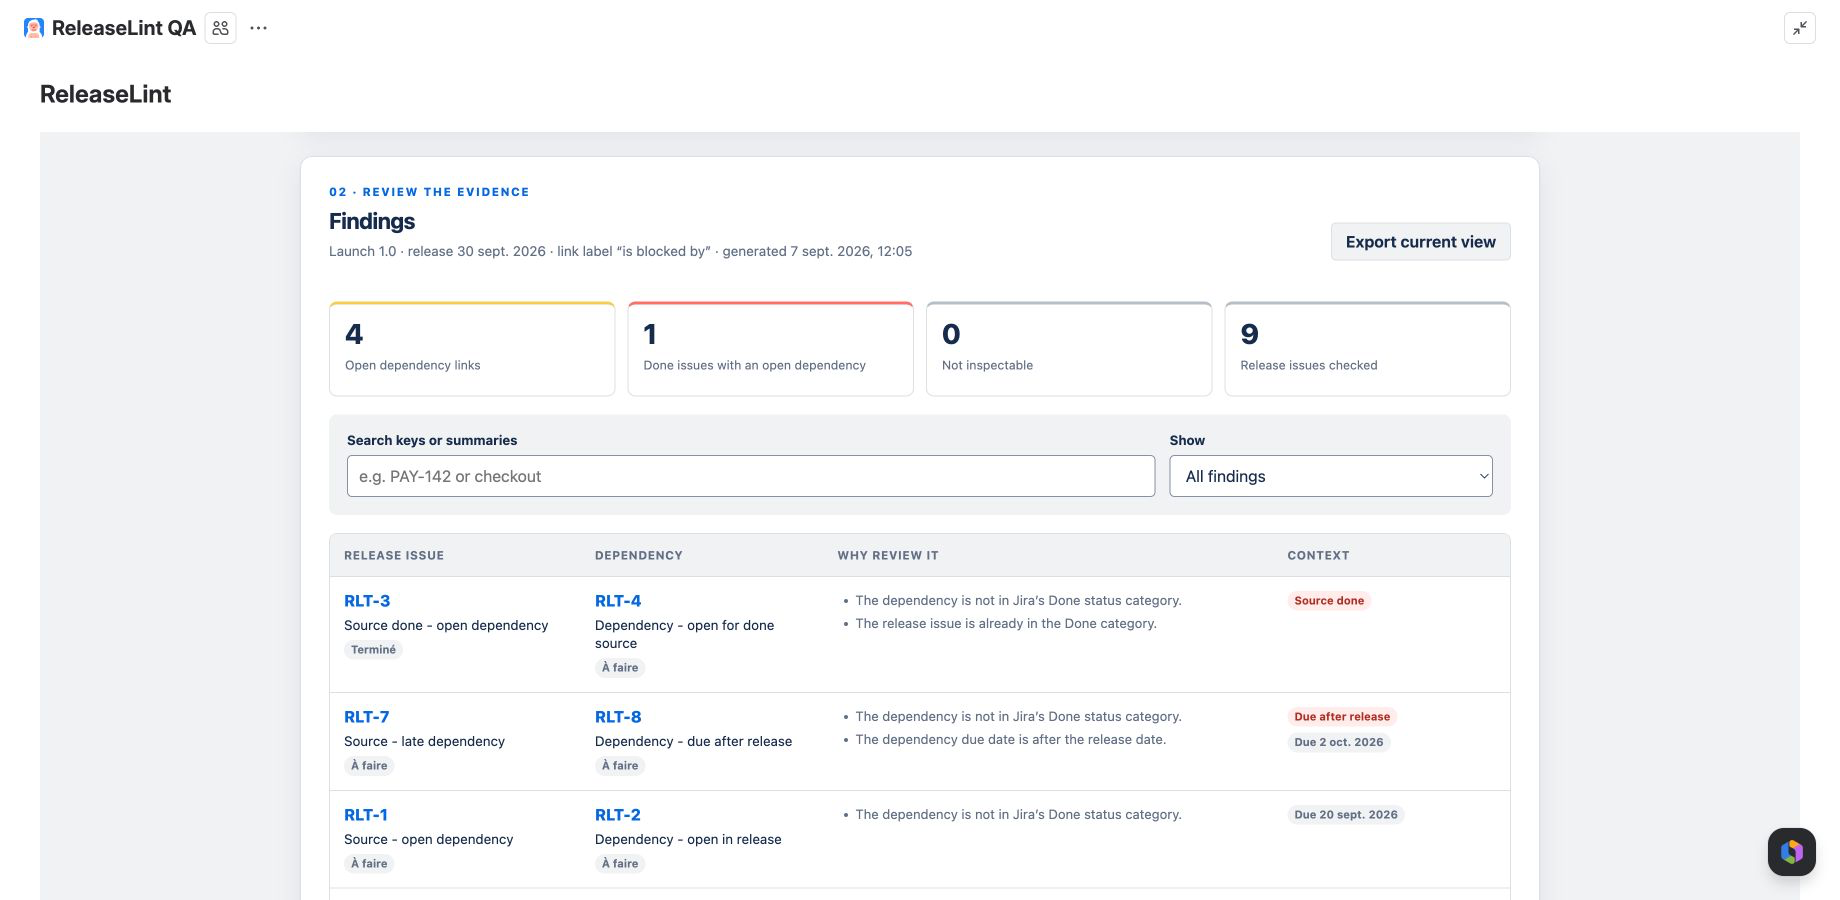Click the Dependency - due after release summary

pos(693,742)
